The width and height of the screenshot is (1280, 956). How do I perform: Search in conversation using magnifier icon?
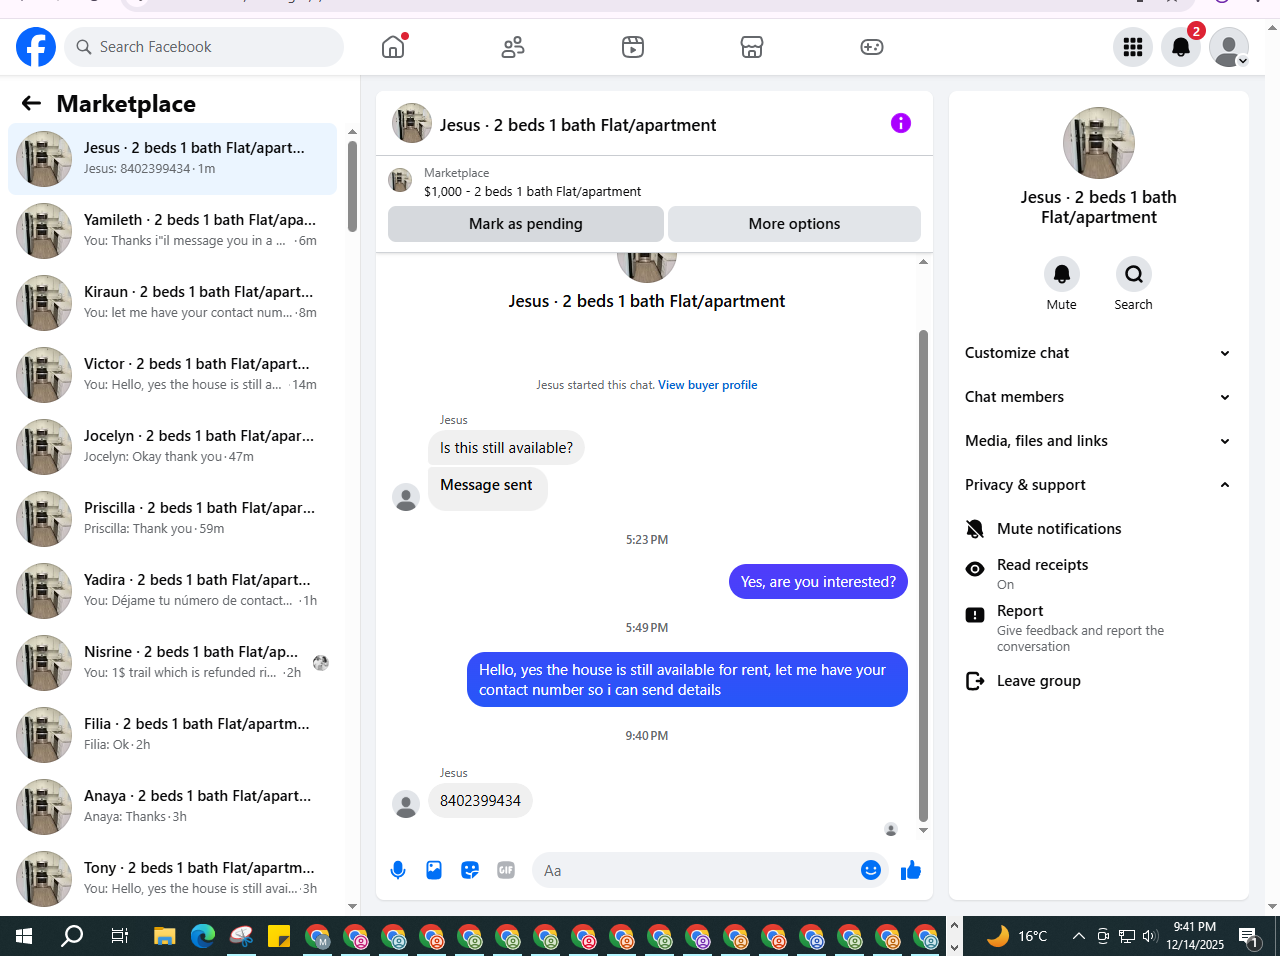pos(1134,274)
